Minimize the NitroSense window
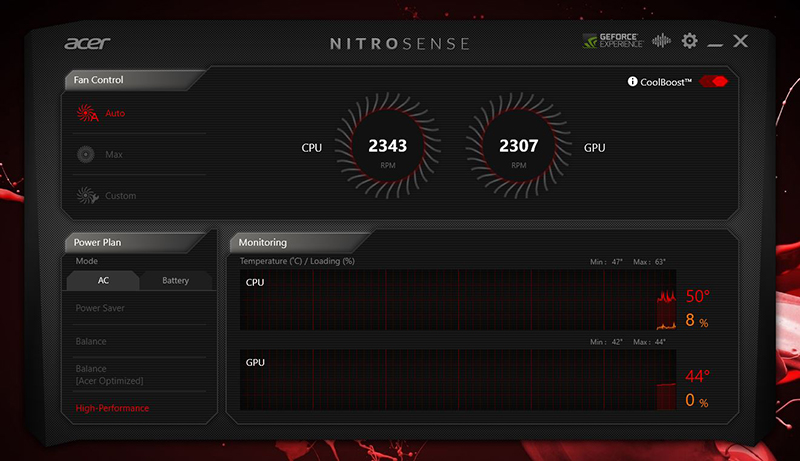This screenshot has height=461, width=800. (x=715, y=45)
